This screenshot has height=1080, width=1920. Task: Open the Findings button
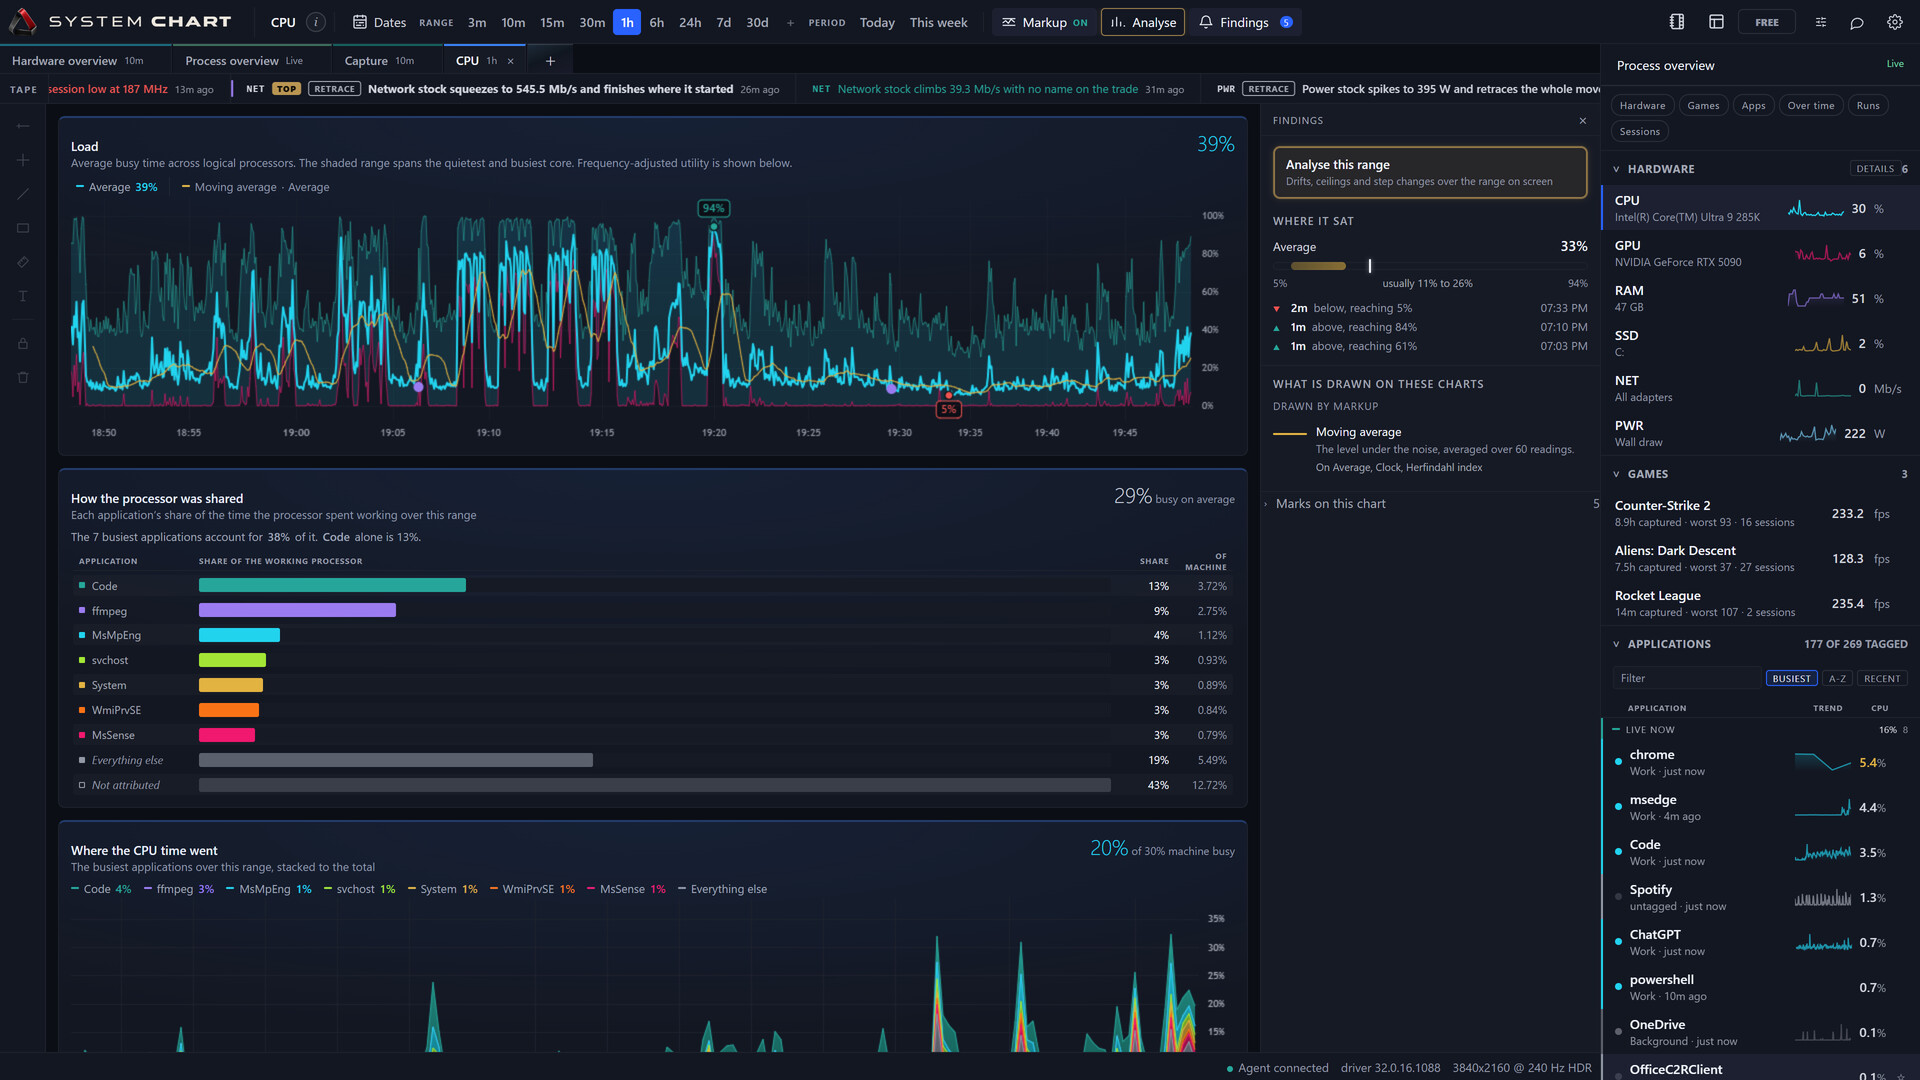tap(1245, 22)
